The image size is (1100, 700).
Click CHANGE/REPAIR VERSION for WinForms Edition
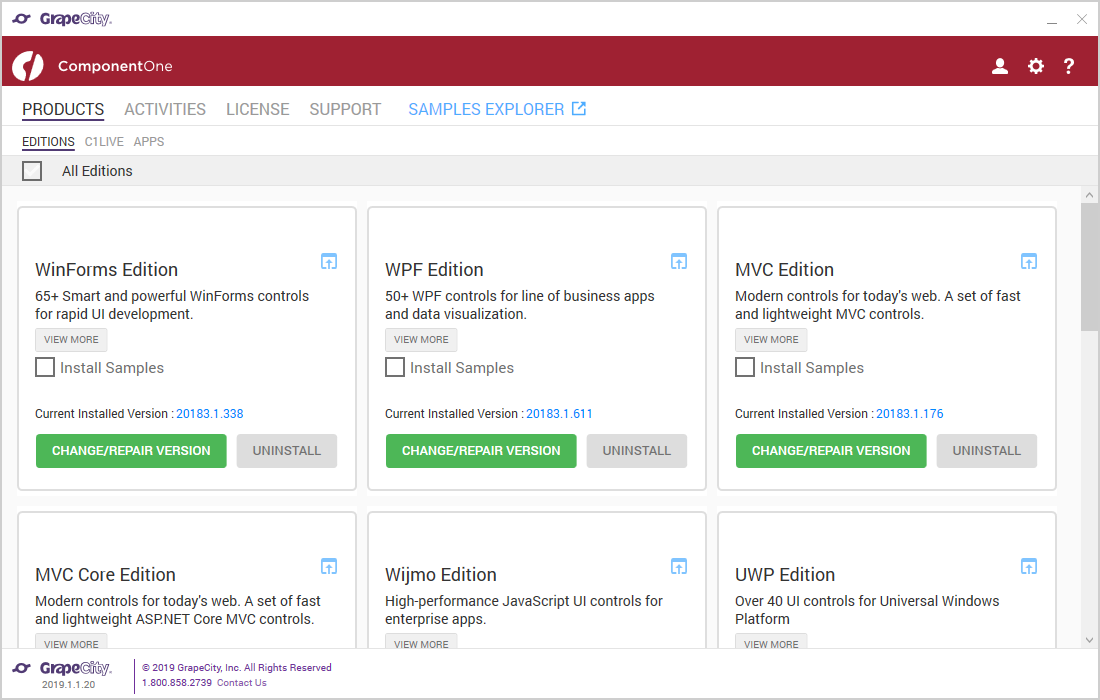point(131,451)
